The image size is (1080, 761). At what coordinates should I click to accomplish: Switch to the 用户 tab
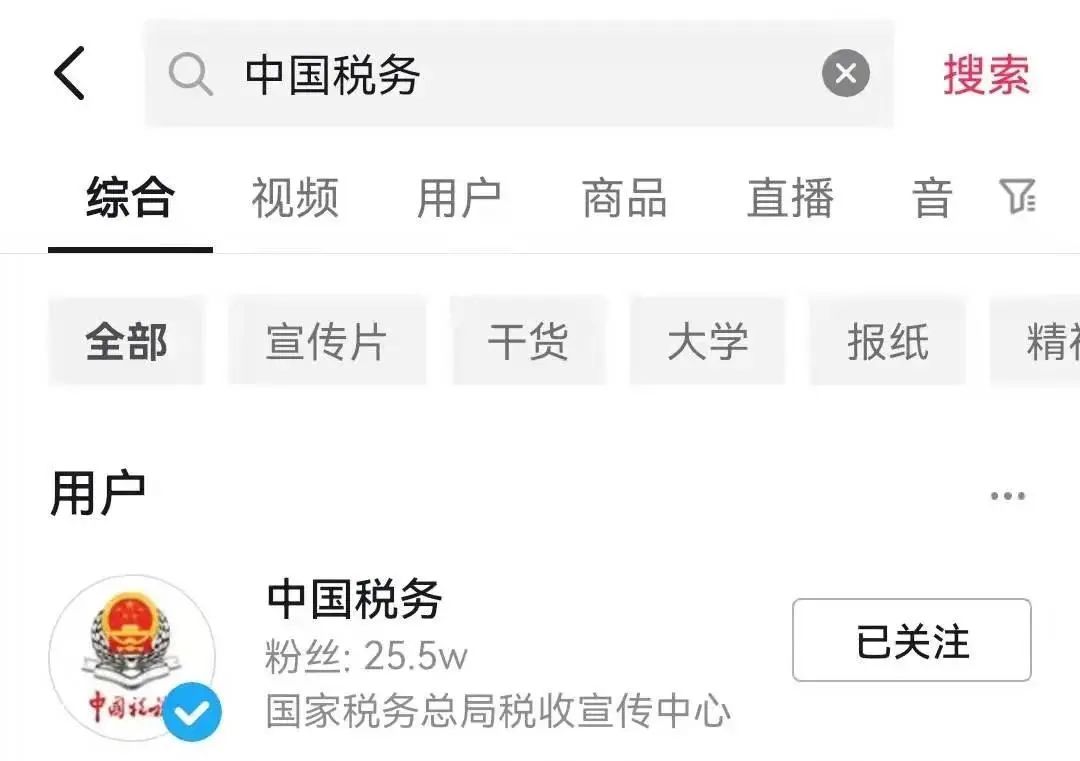[x=459, y=198]
